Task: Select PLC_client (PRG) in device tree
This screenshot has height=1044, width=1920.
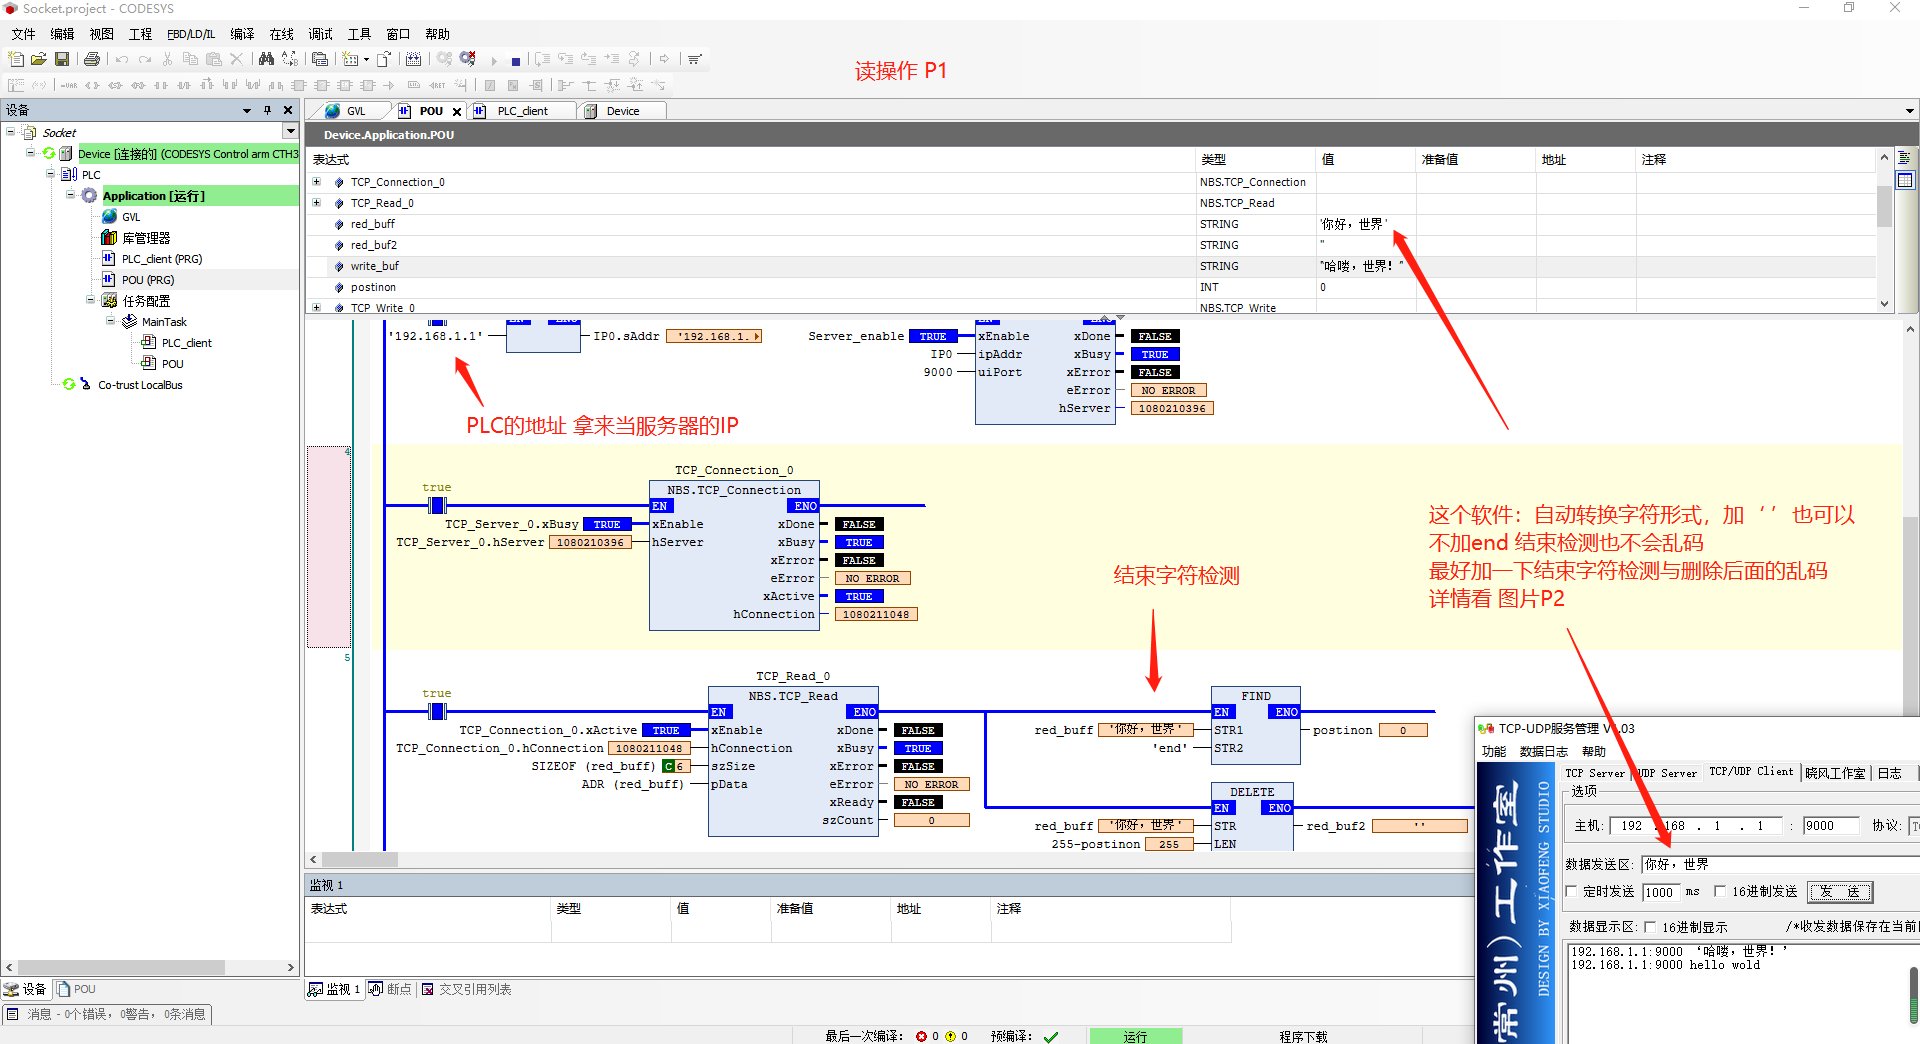Action: tap(161, 259)
